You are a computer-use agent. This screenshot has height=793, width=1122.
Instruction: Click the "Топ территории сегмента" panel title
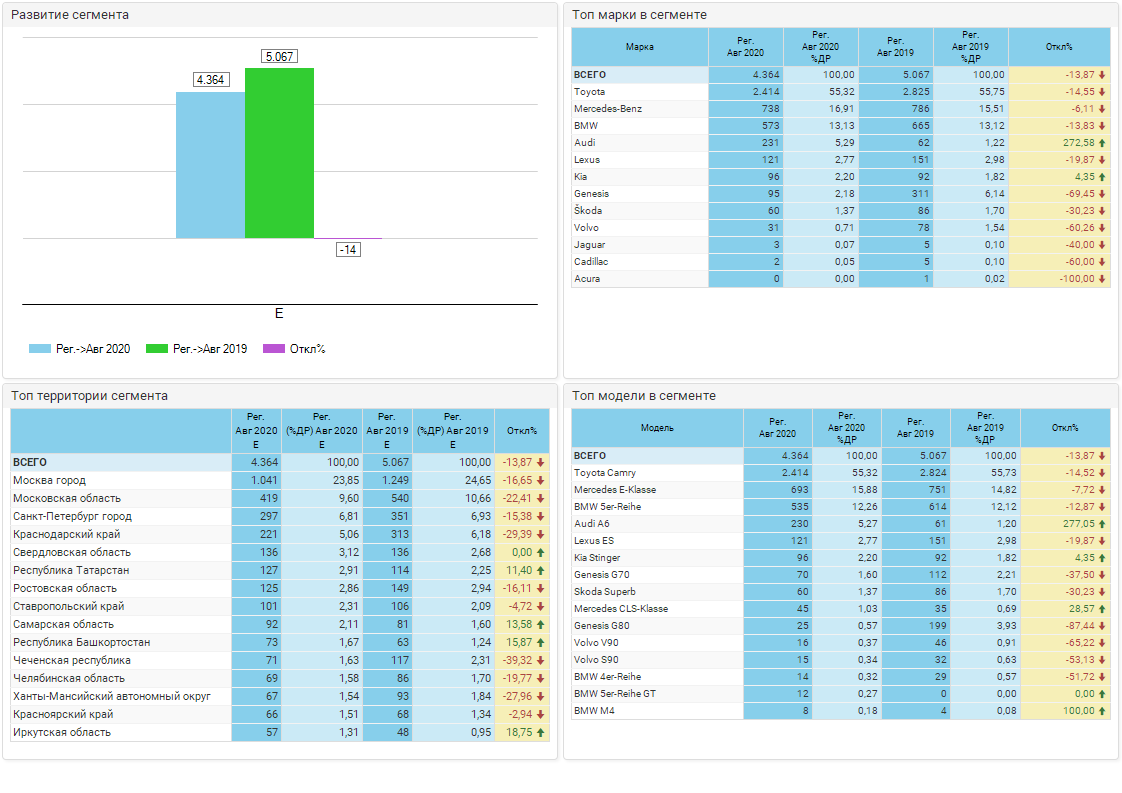[89, 396]
